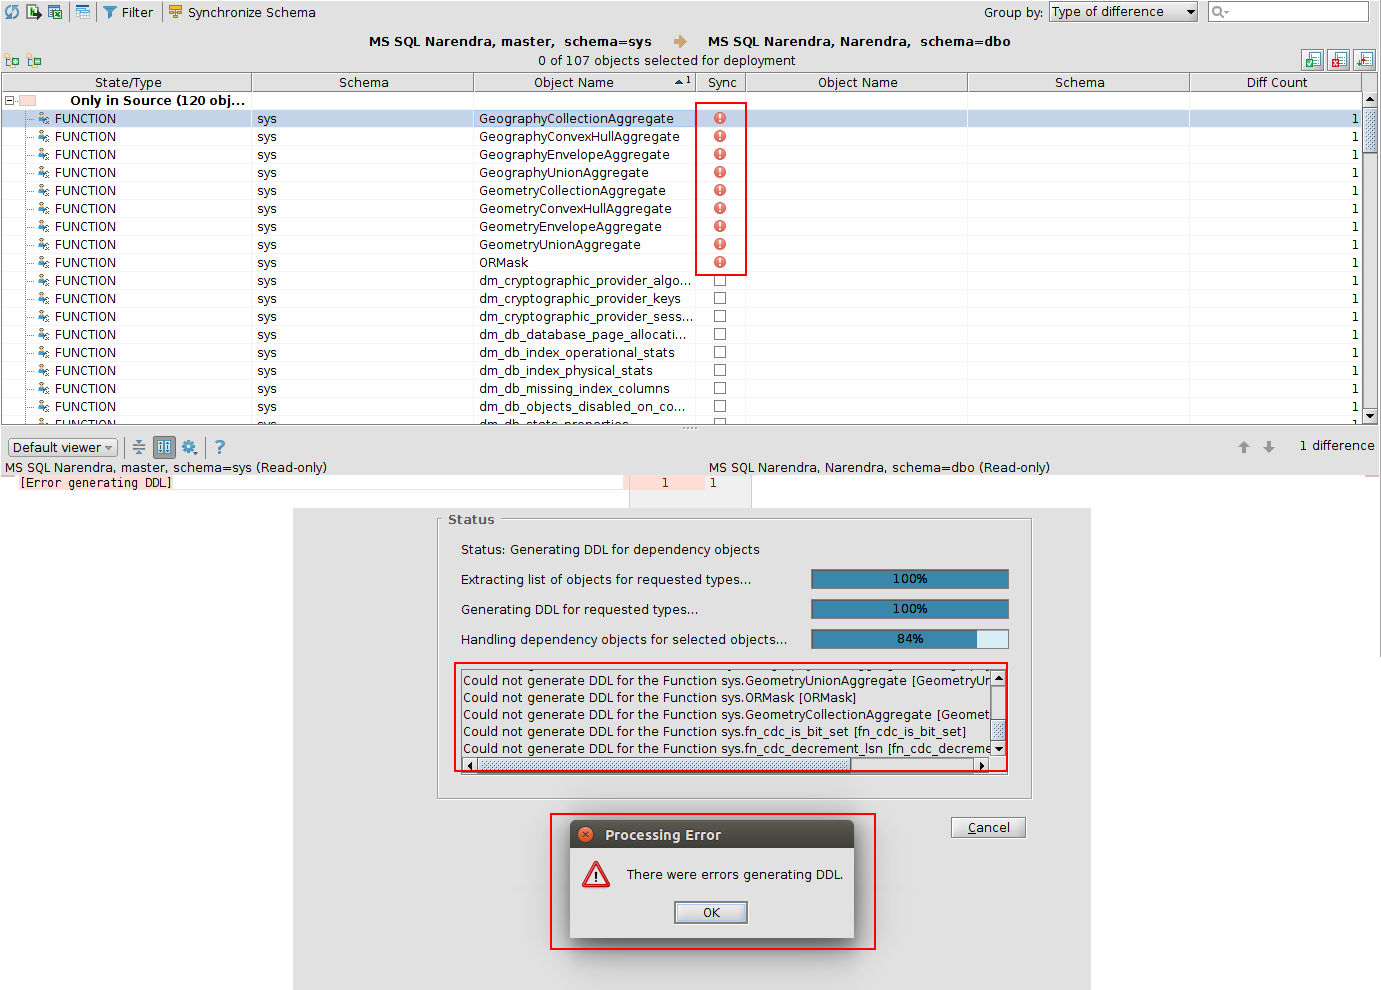This screenshot has width=1381, height=990.
Task: Open the Group by dropdown
Action: 1123,12
